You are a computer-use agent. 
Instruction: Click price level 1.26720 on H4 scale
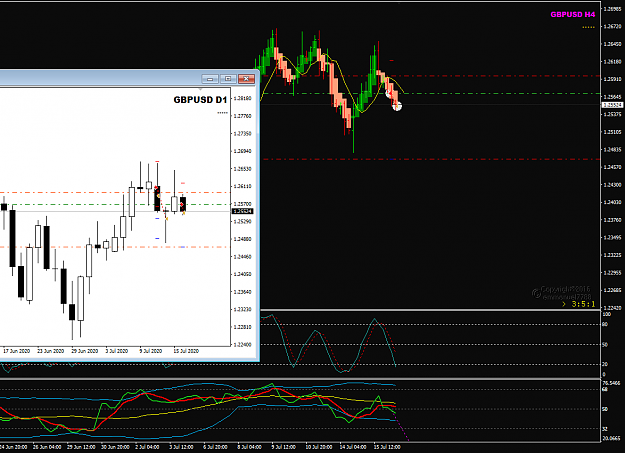click(613, 26)
